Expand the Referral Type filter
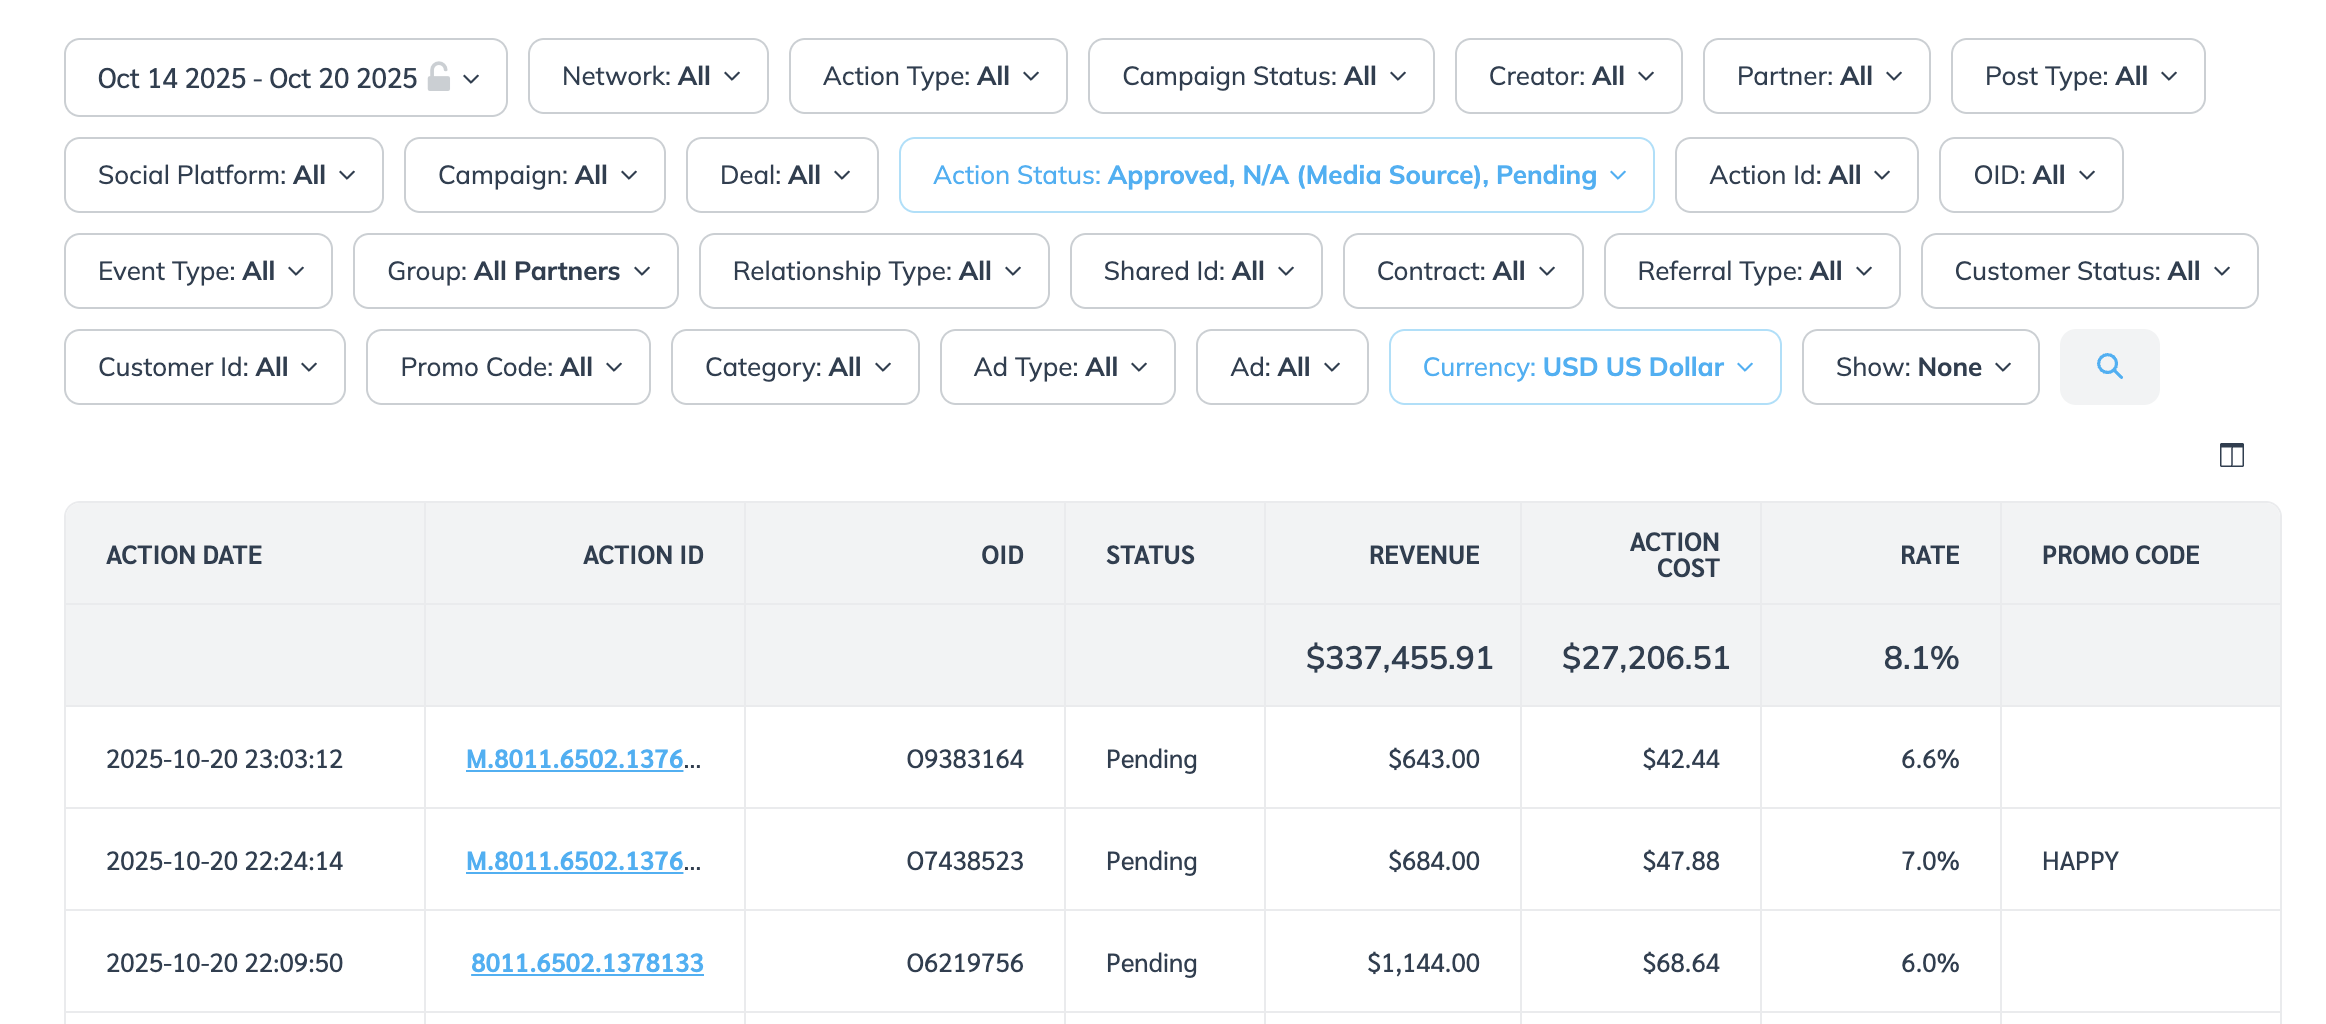This screenshot has height=1024, width=2326. 1751,271
